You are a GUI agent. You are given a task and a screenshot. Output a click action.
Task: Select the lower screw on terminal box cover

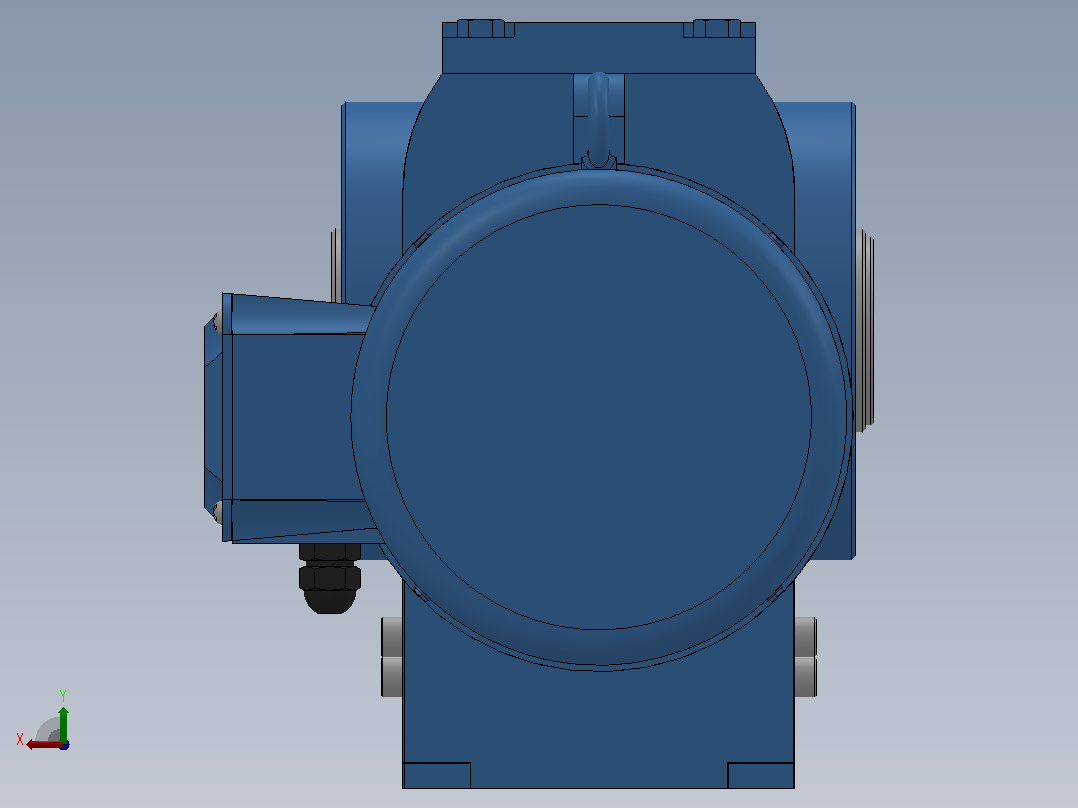pyautogui.click(x=217, y=511)
